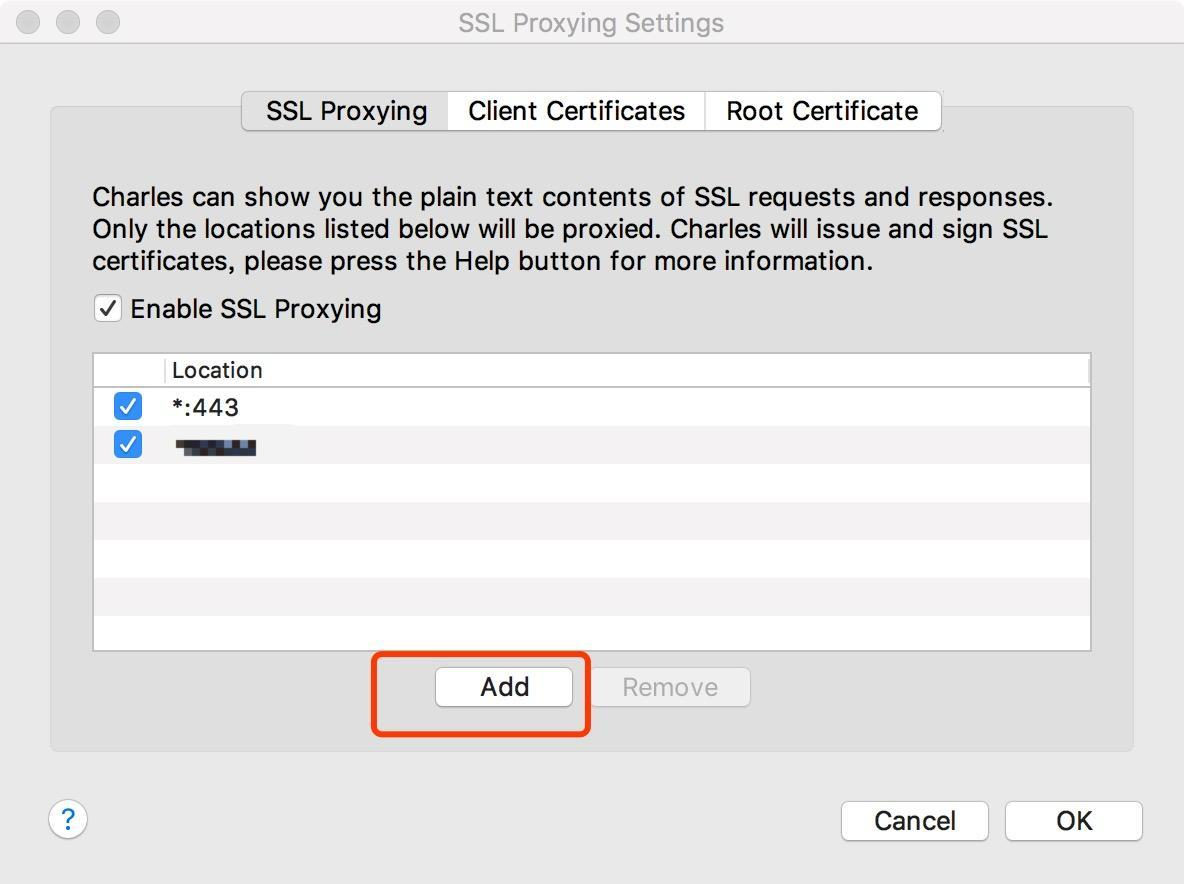
Task: Minimize the settings window
Action: coord(67,21)
